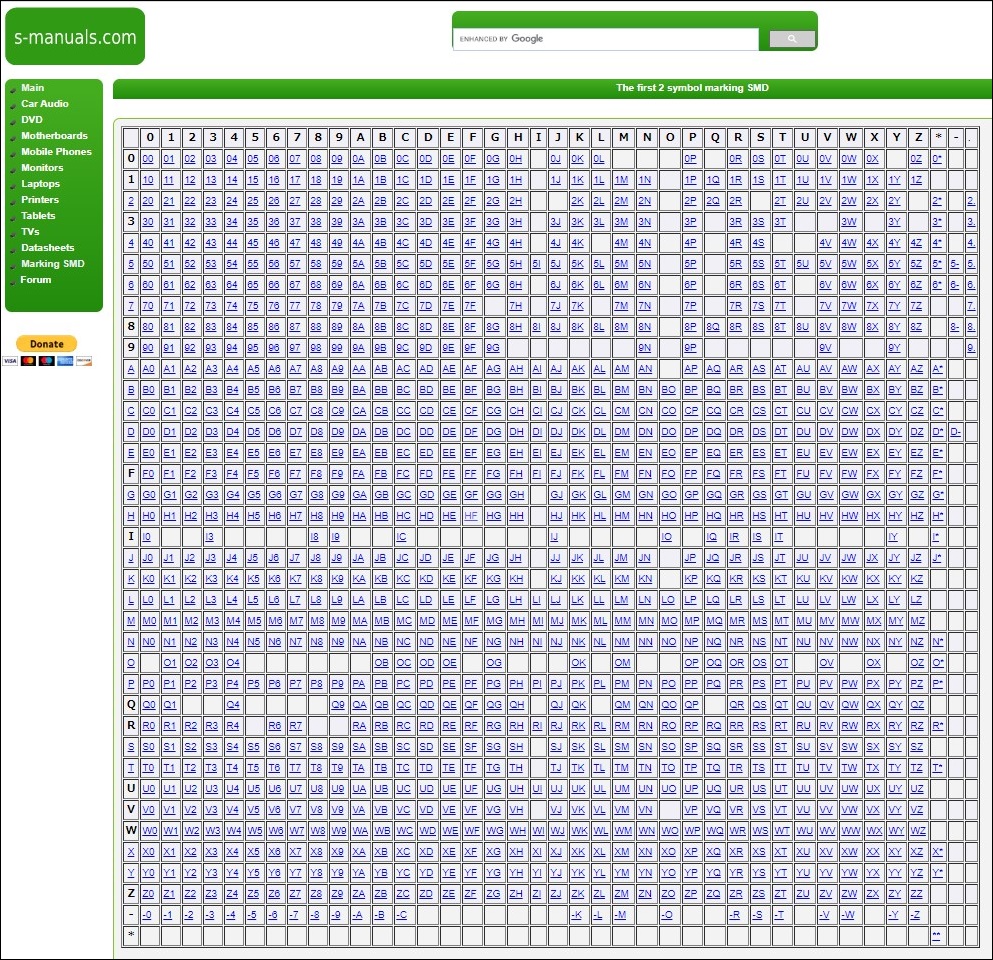Focus the Google search input field
Screen dimensions: 993x960
click(605, 39)
